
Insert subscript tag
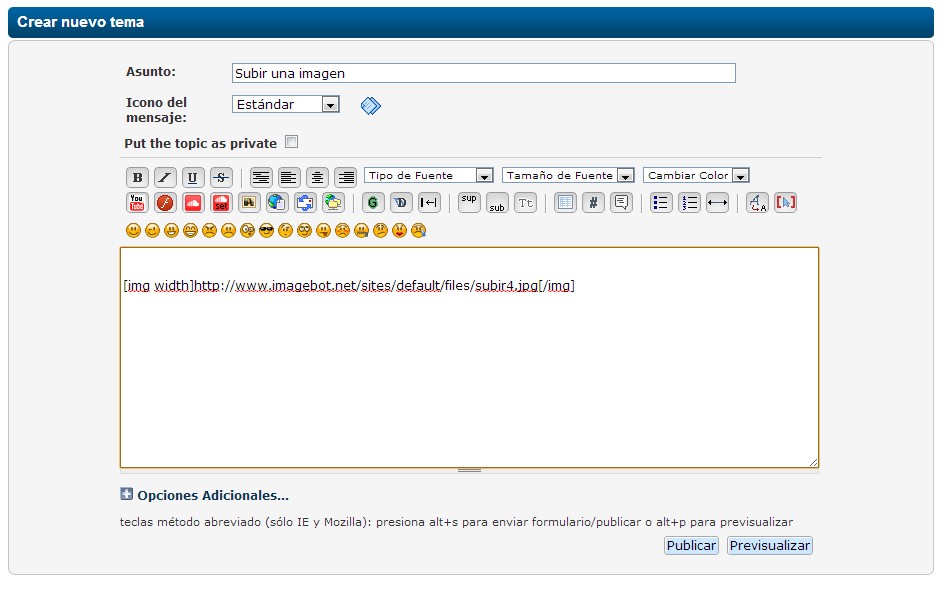[497, 204]
